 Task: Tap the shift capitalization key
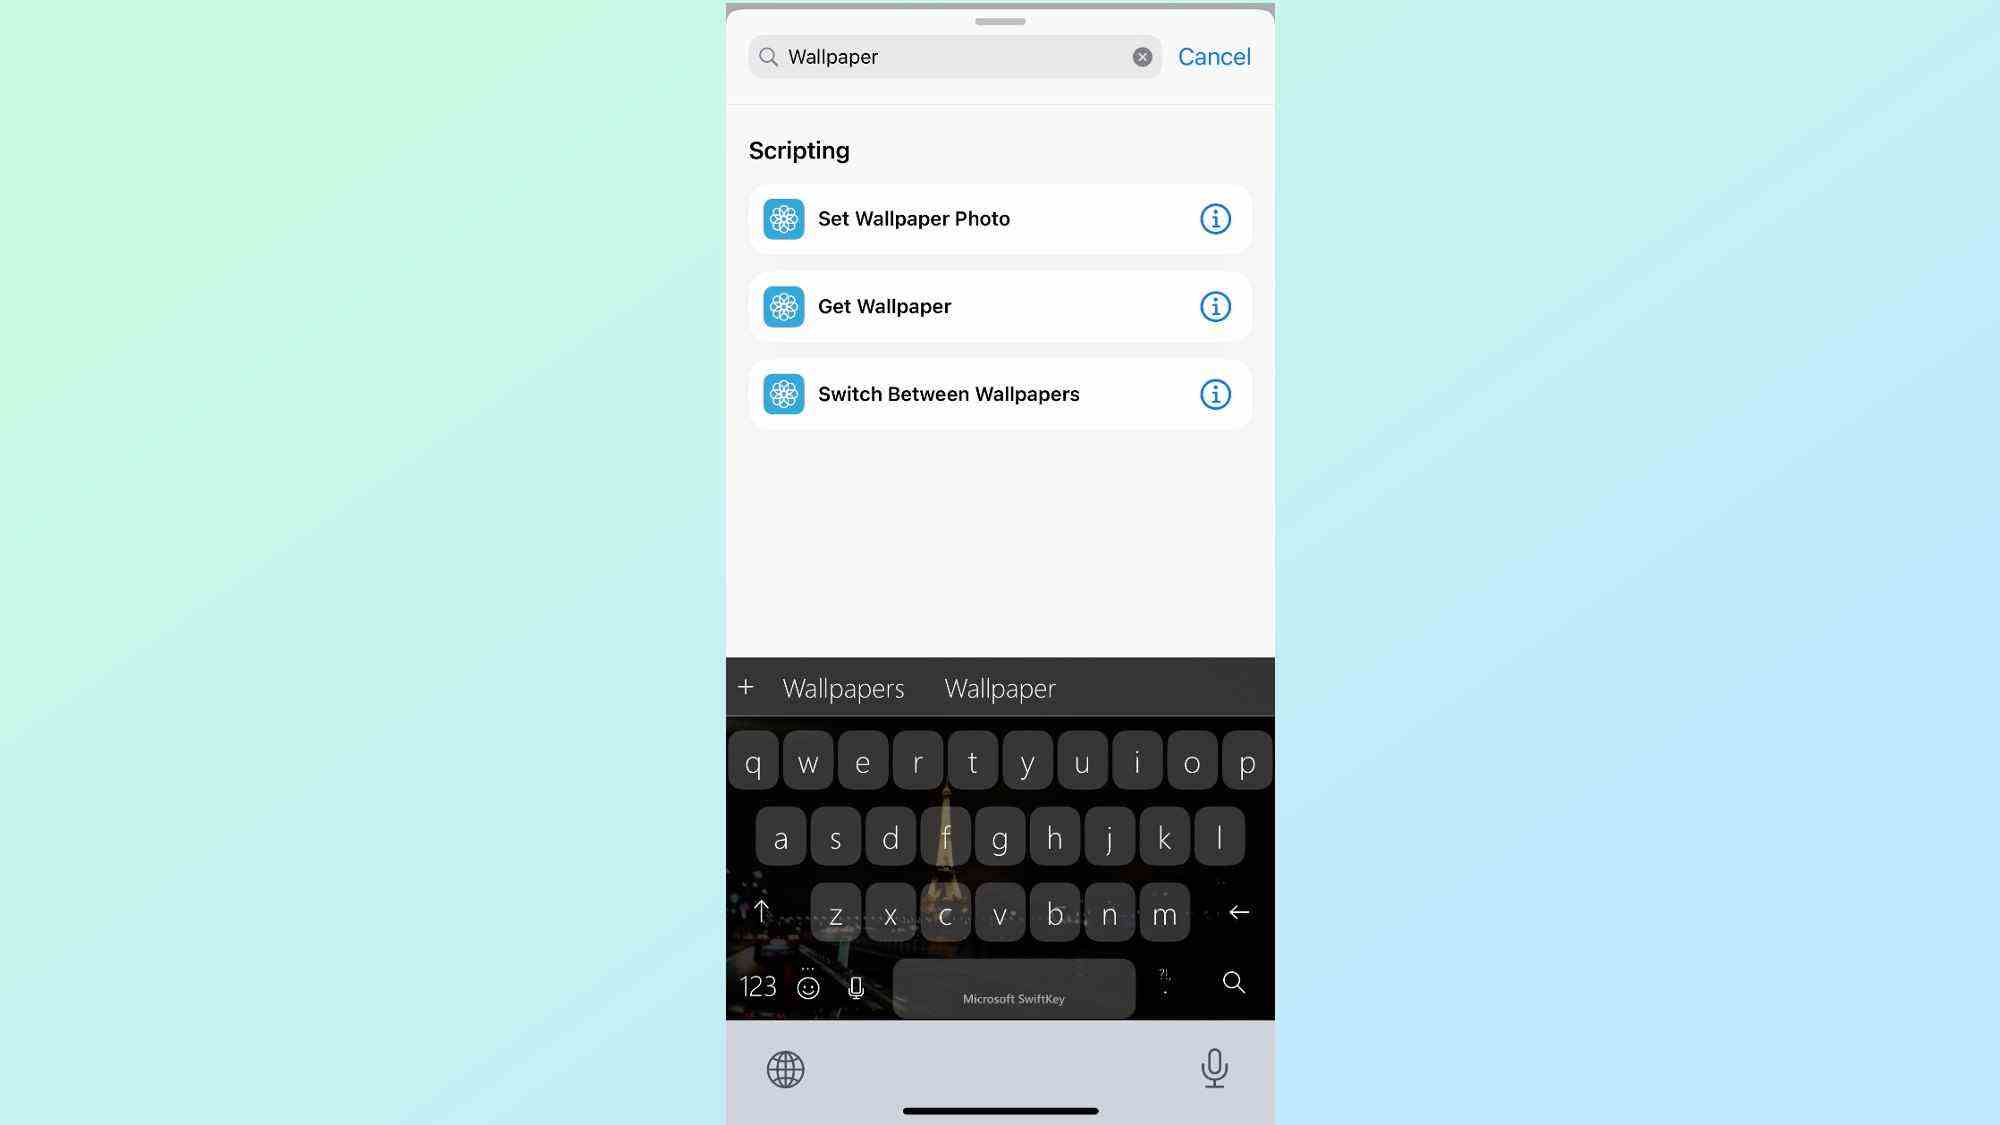pos(761,911)
